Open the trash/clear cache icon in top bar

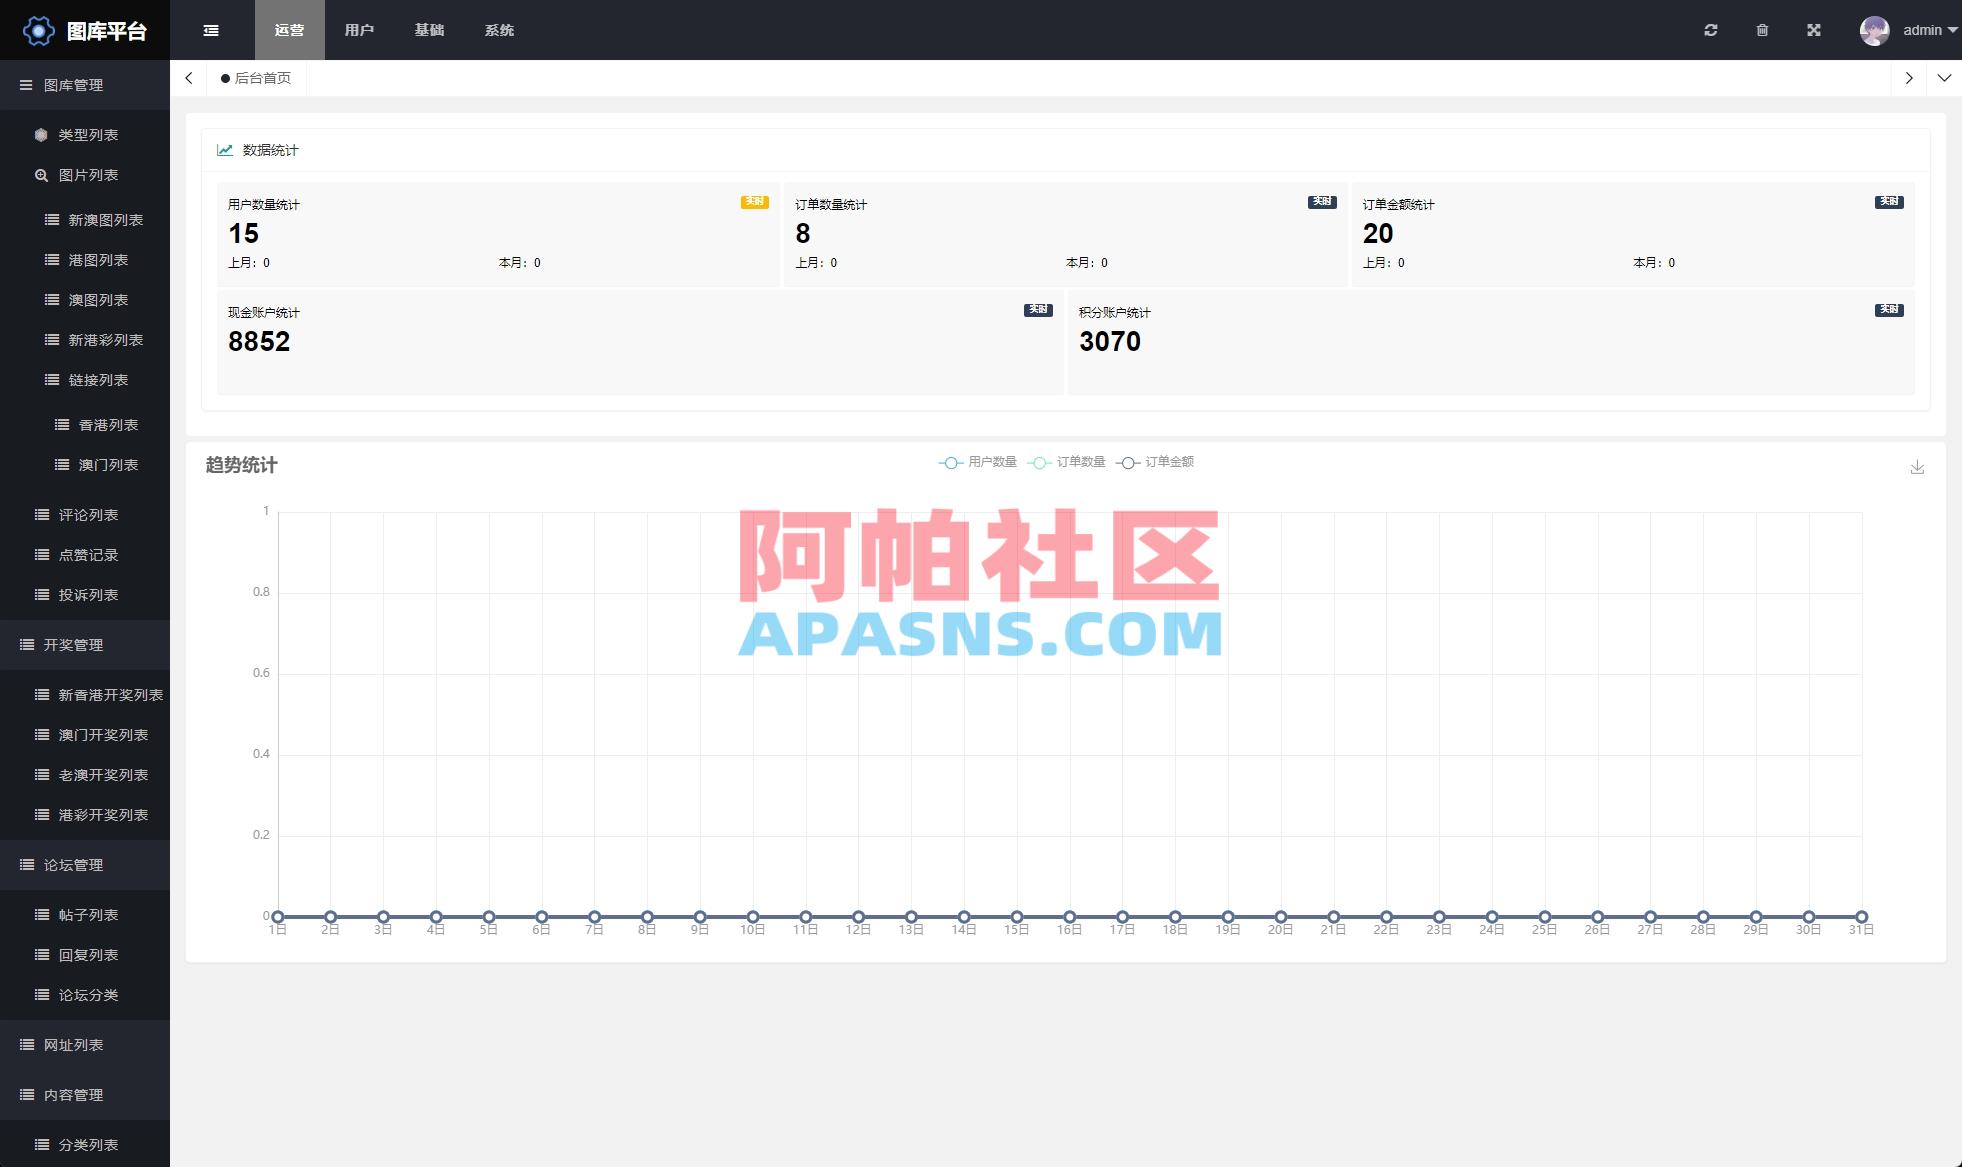click(x=1762, y=30)
